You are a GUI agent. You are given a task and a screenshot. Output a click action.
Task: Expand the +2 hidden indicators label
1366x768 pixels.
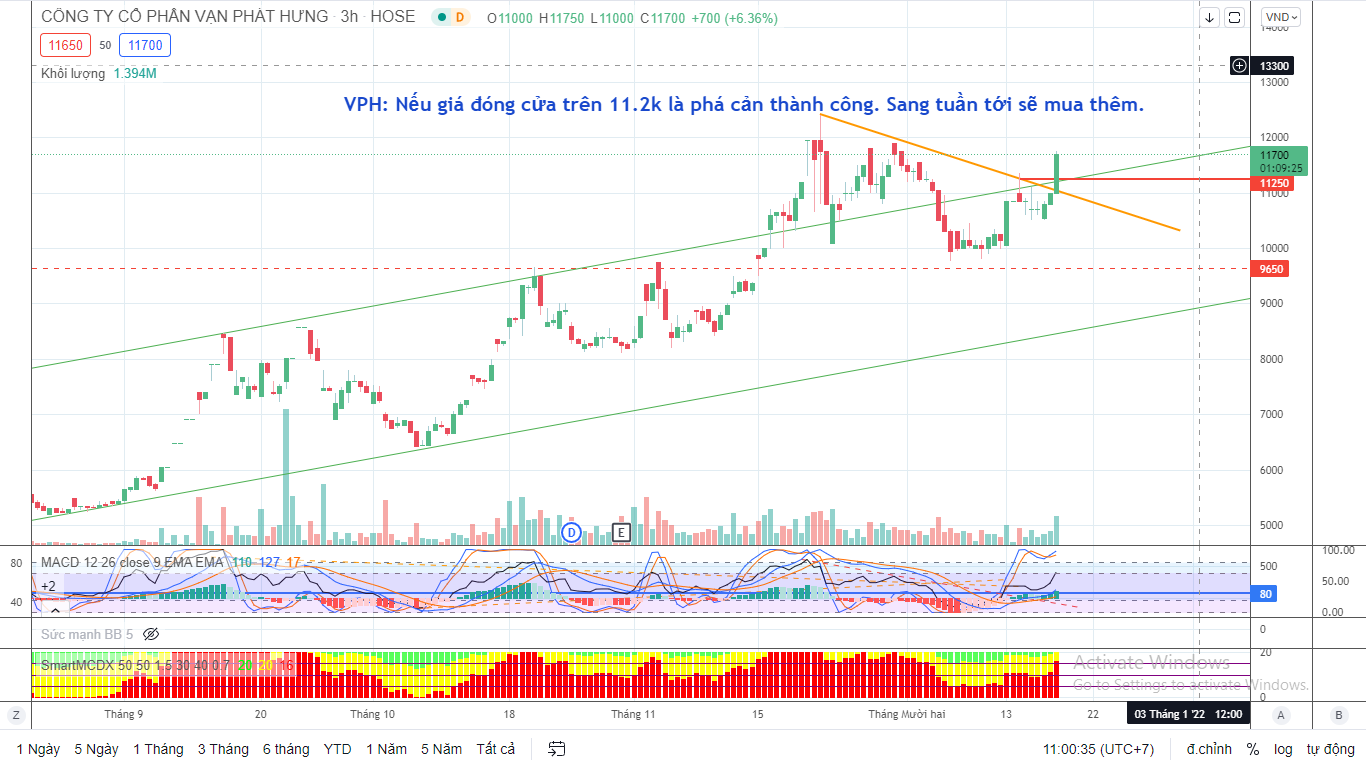coord(48,587)
